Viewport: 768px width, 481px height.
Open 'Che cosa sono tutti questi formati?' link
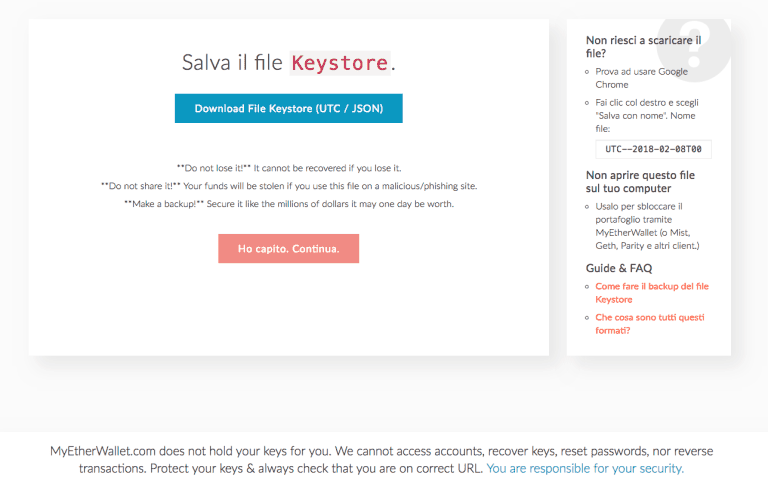[649, 324]
